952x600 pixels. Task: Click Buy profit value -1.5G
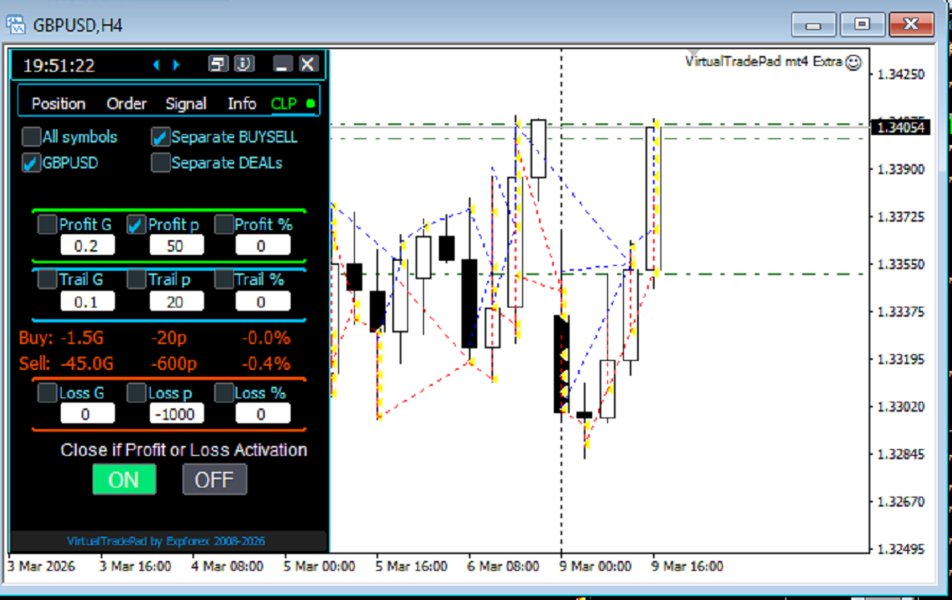coord(81,338)
